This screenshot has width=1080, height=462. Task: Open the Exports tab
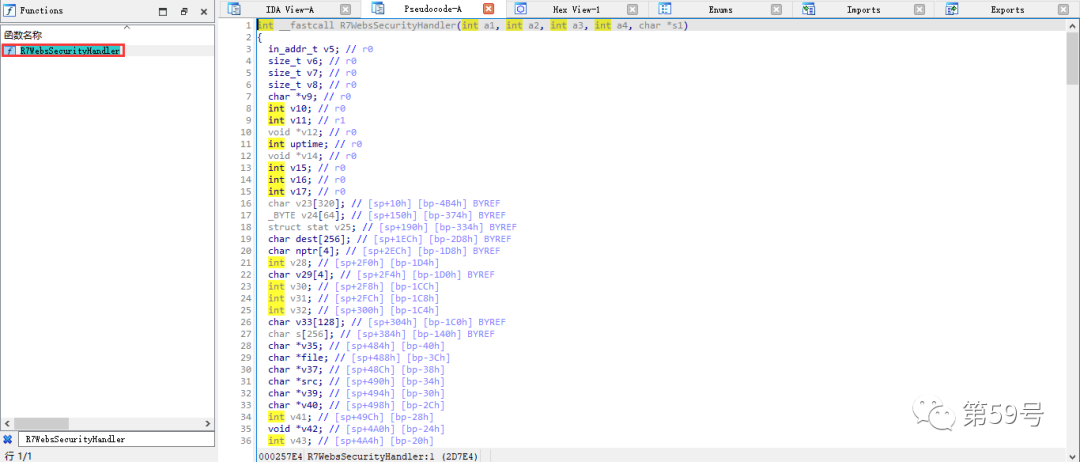pos(1008,10)
